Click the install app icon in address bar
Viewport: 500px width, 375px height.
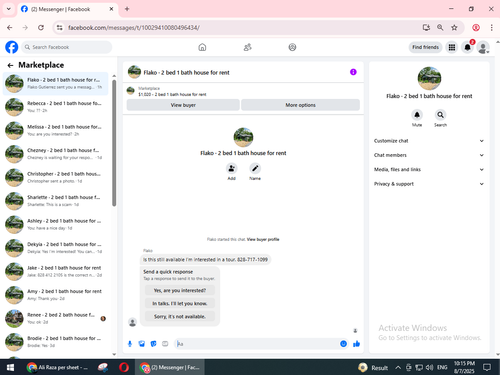click(426, 28)
